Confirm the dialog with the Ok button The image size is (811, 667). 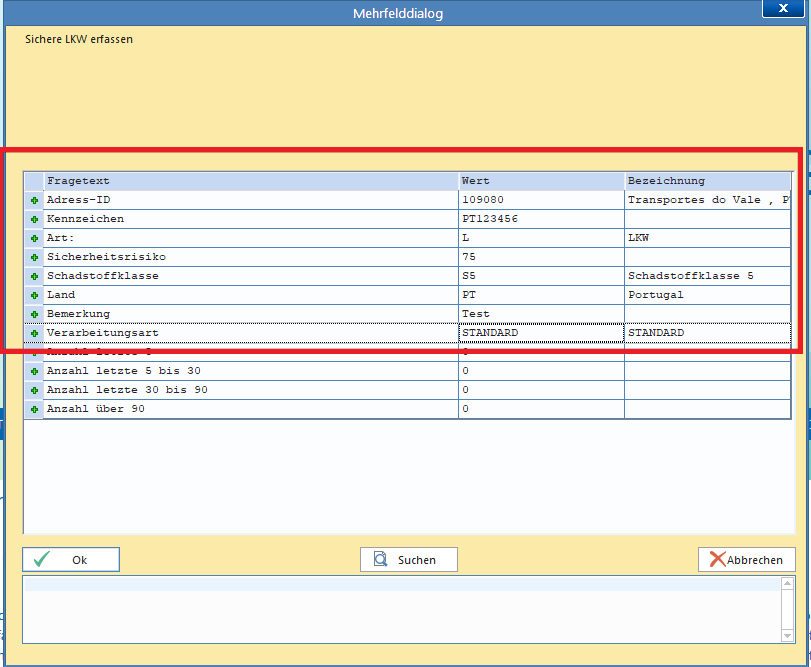71,559
